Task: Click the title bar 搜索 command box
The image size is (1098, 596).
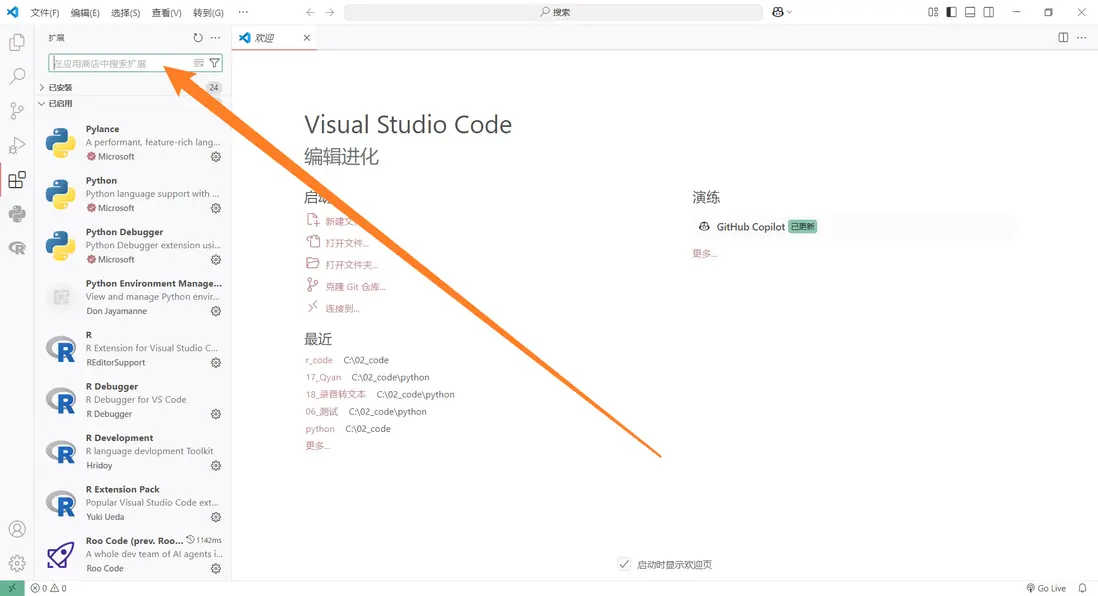Action: 553,12
